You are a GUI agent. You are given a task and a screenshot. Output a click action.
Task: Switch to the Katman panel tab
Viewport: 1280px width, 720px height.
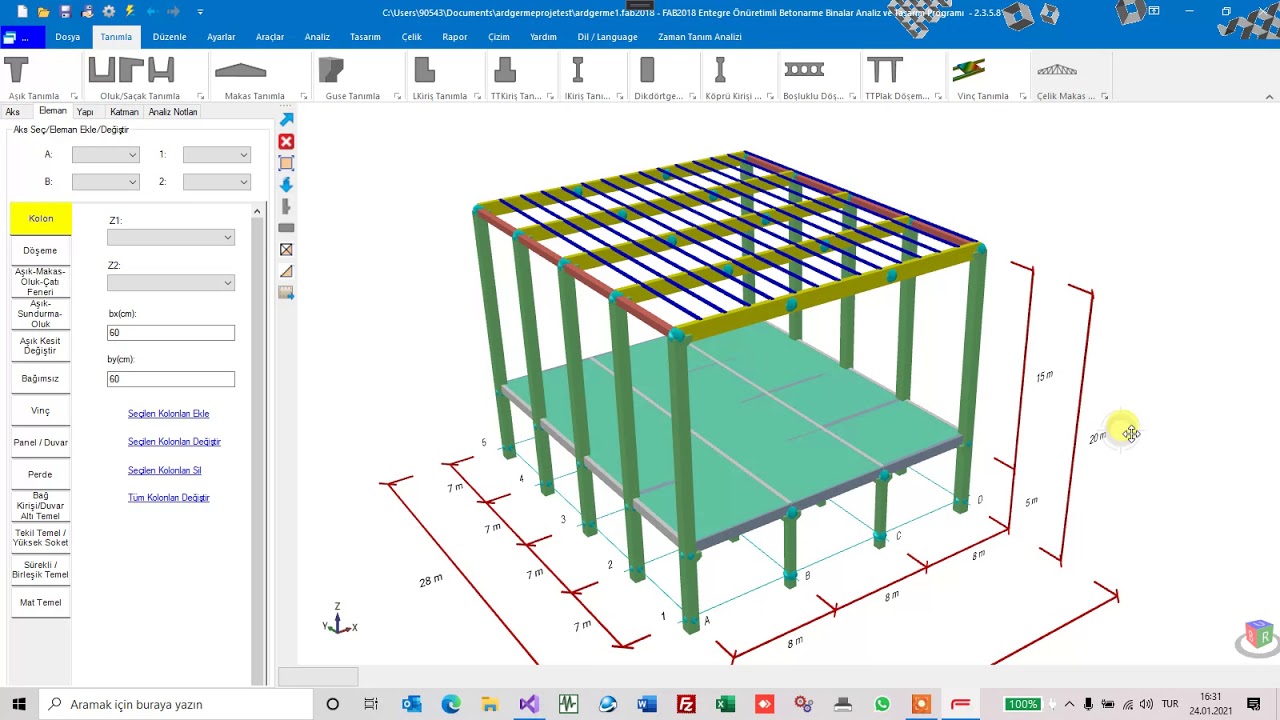click(124, 112)
